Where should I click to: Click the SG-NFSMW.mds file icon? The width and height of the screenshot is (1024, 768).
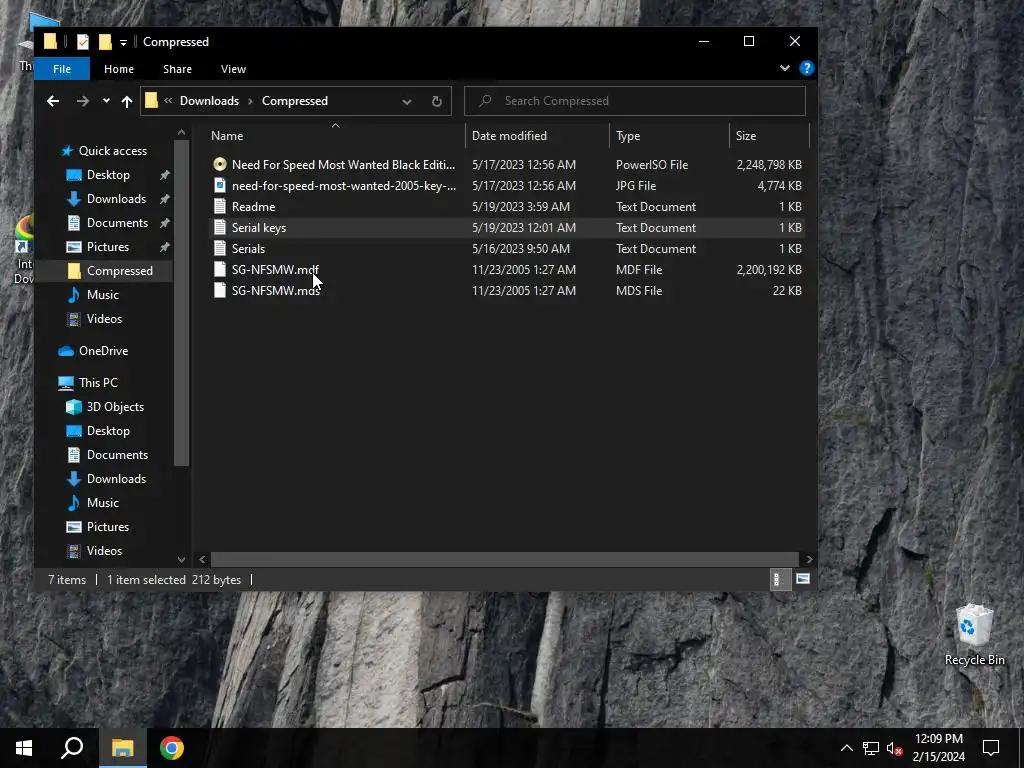pyautogui.click(x=220, y=290)
